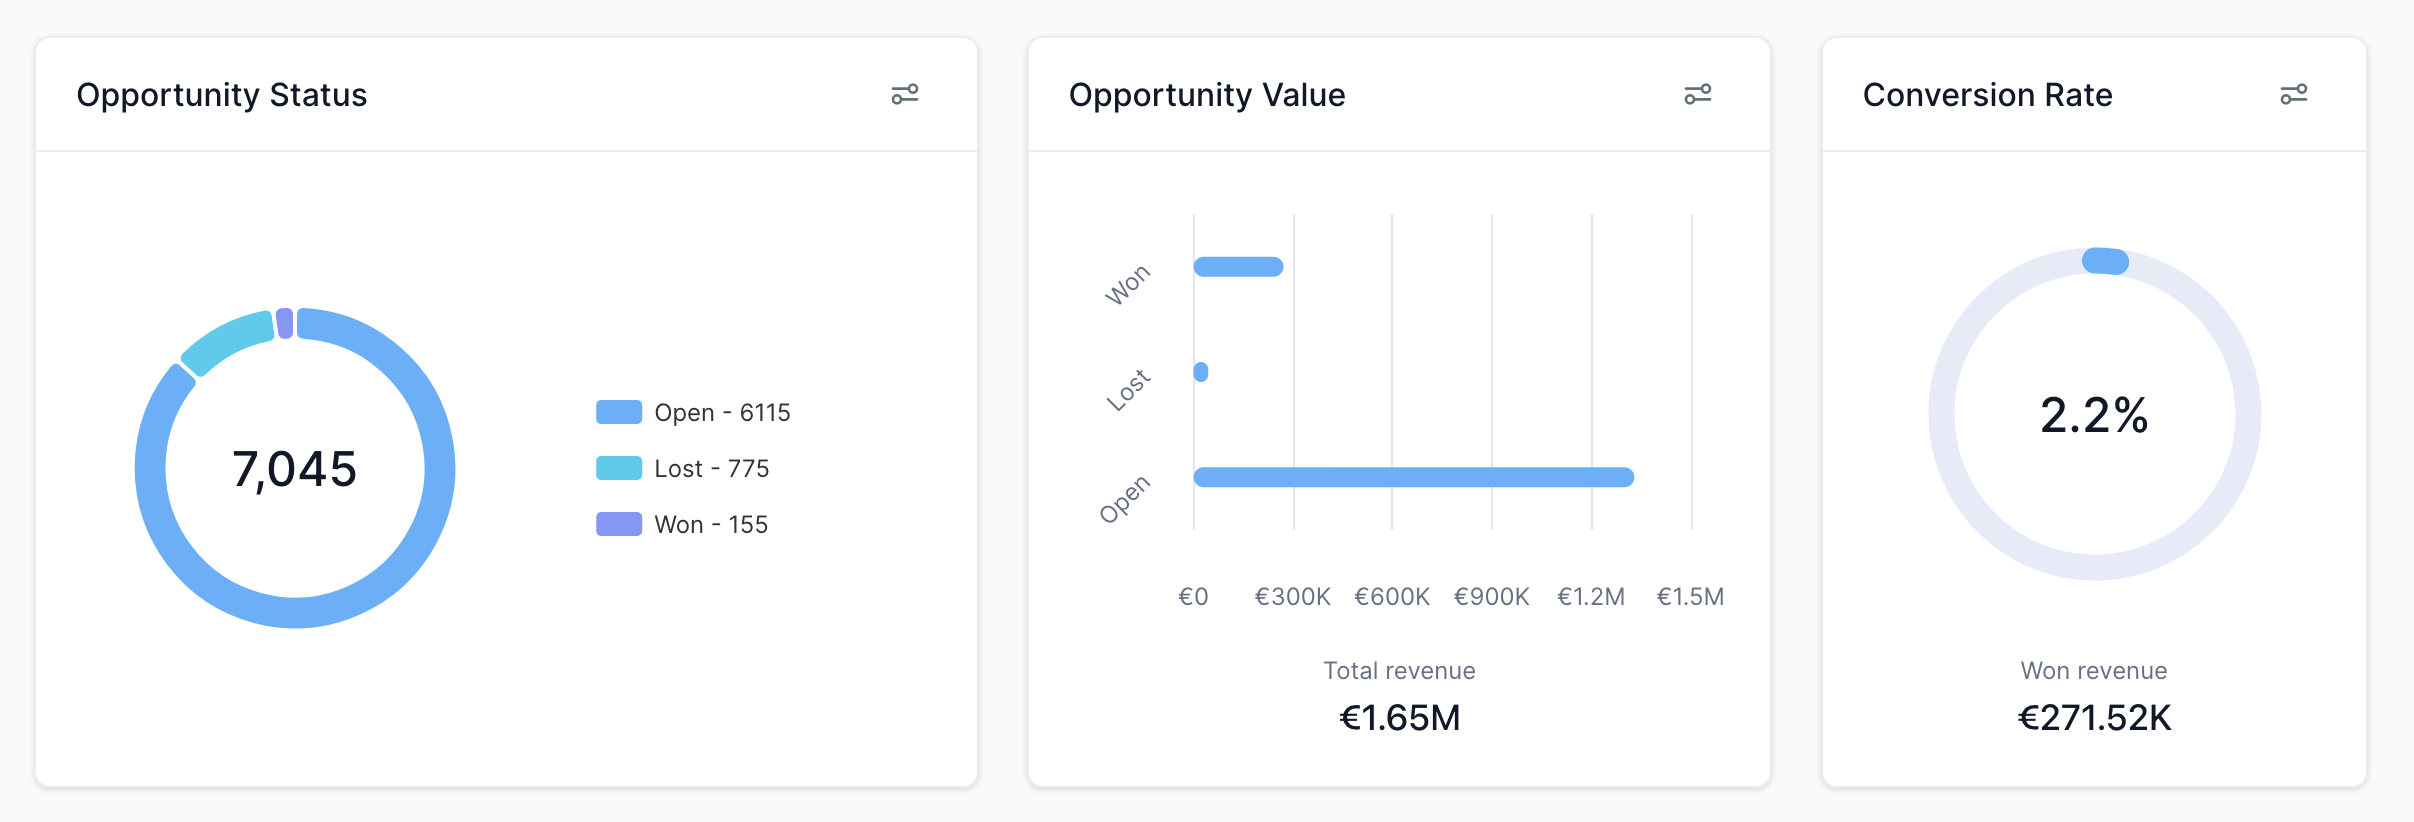Toggle the Won - 155 legend entry
The width and height of the screenshot is (2414, 822).
pyautogui.click(x=711, y=523)
